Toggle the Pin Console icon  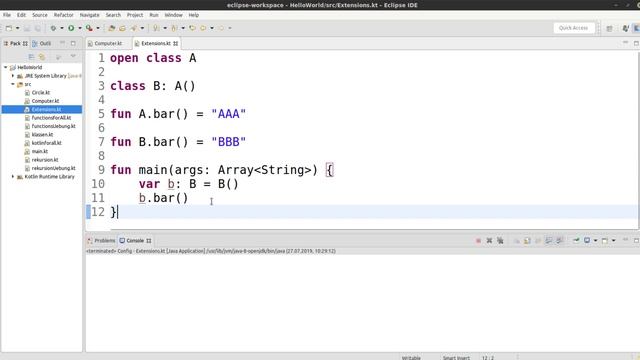tap(576, 241)
